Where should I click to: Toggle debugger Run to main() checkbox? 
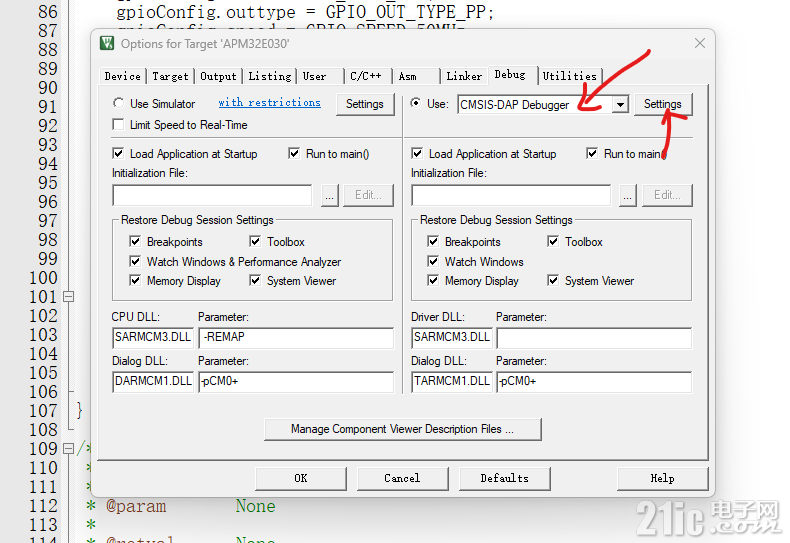pyautogui.click(x=592, y=154)
